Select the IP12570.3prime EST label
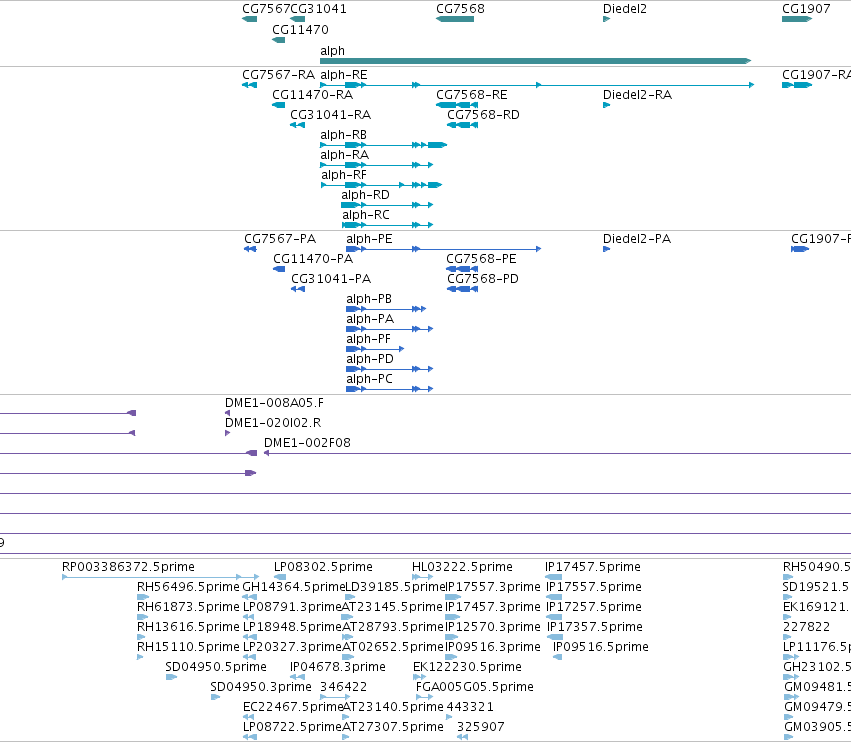The width and height of the screenshot is (851, 742). (493, 626)
